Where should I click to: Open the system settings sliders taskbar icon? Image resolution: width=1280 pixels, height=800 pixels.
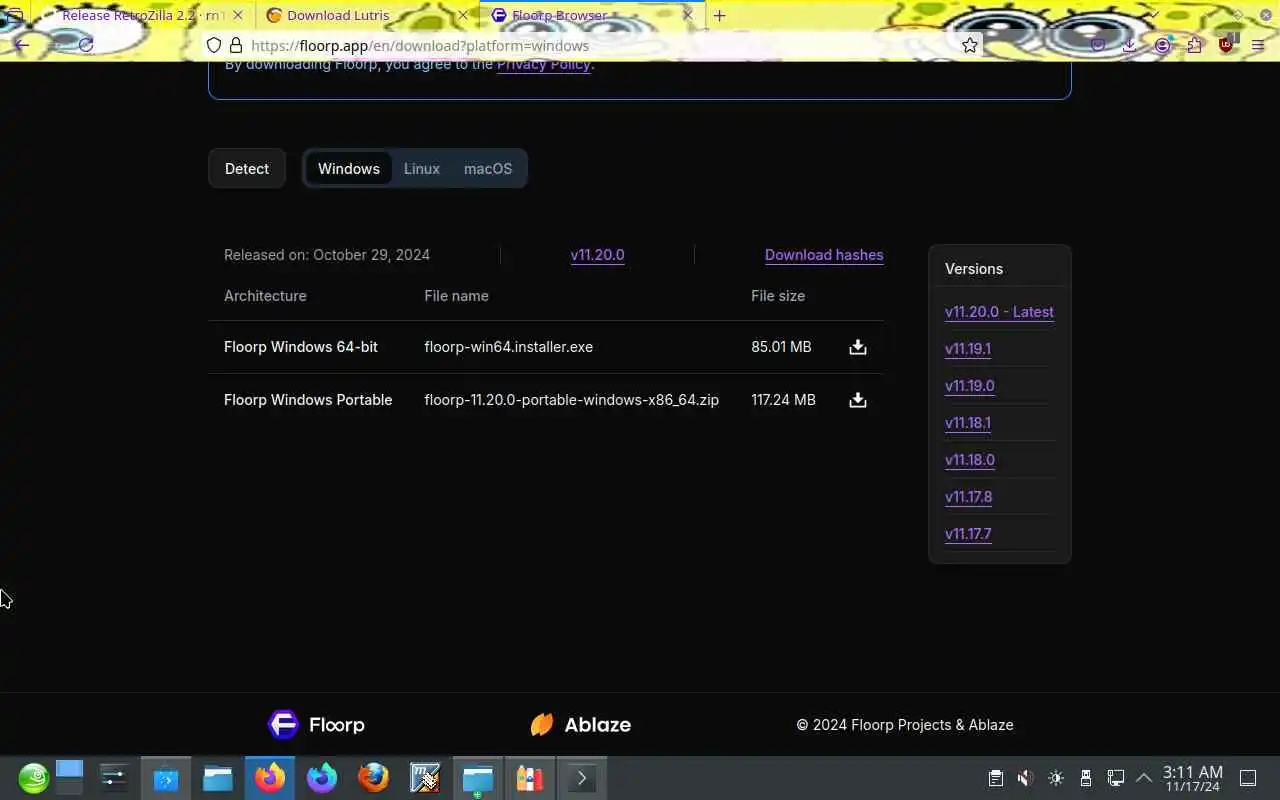point(114,778)
